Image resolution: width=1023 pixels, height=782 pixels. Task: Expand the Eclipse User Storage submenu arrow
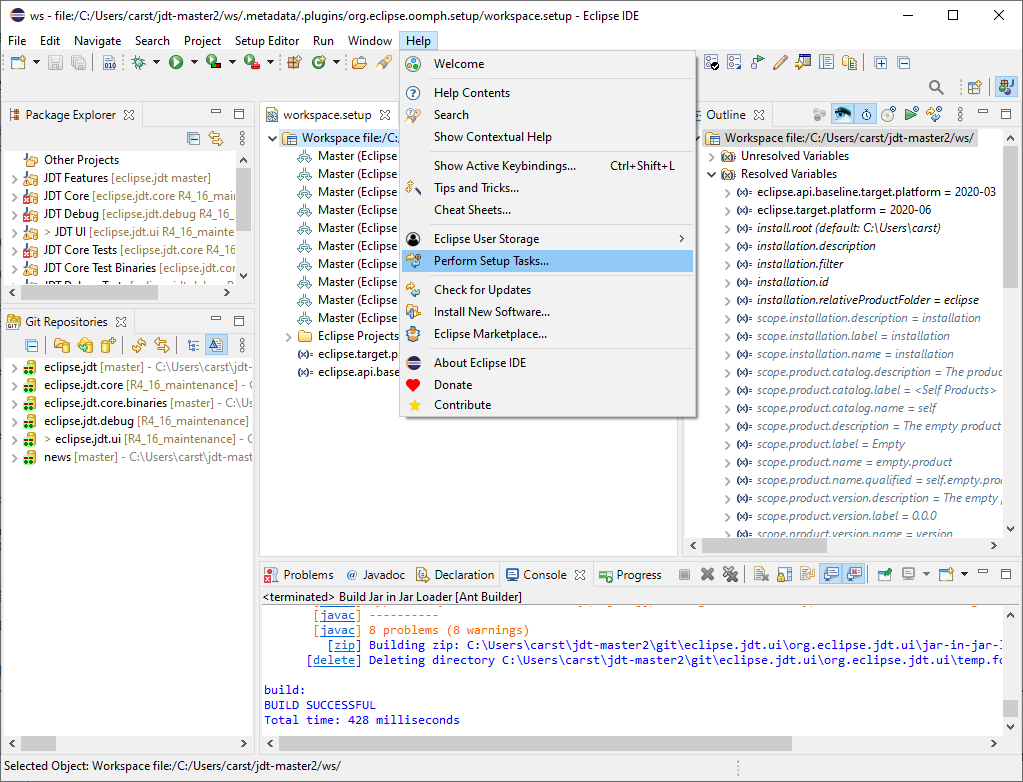[681, 239]
